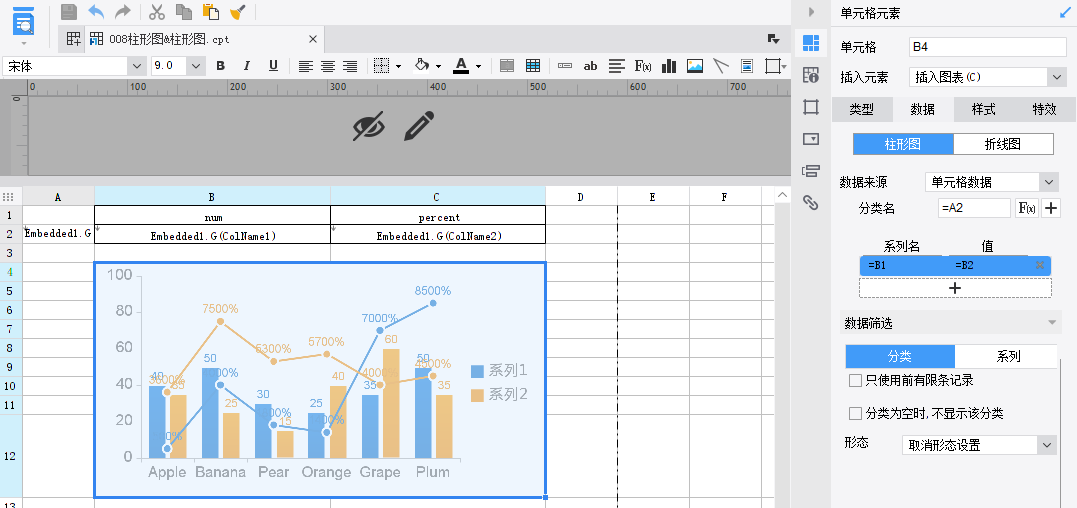This screenshot has width=1077, height=508.
Task: Open fill color dropdown arrow
Action: (x=438, y=67)
